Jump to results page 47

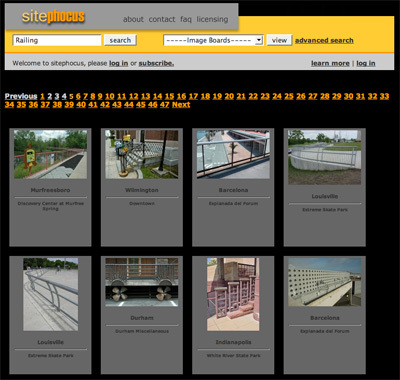click(x=165, y=105)
